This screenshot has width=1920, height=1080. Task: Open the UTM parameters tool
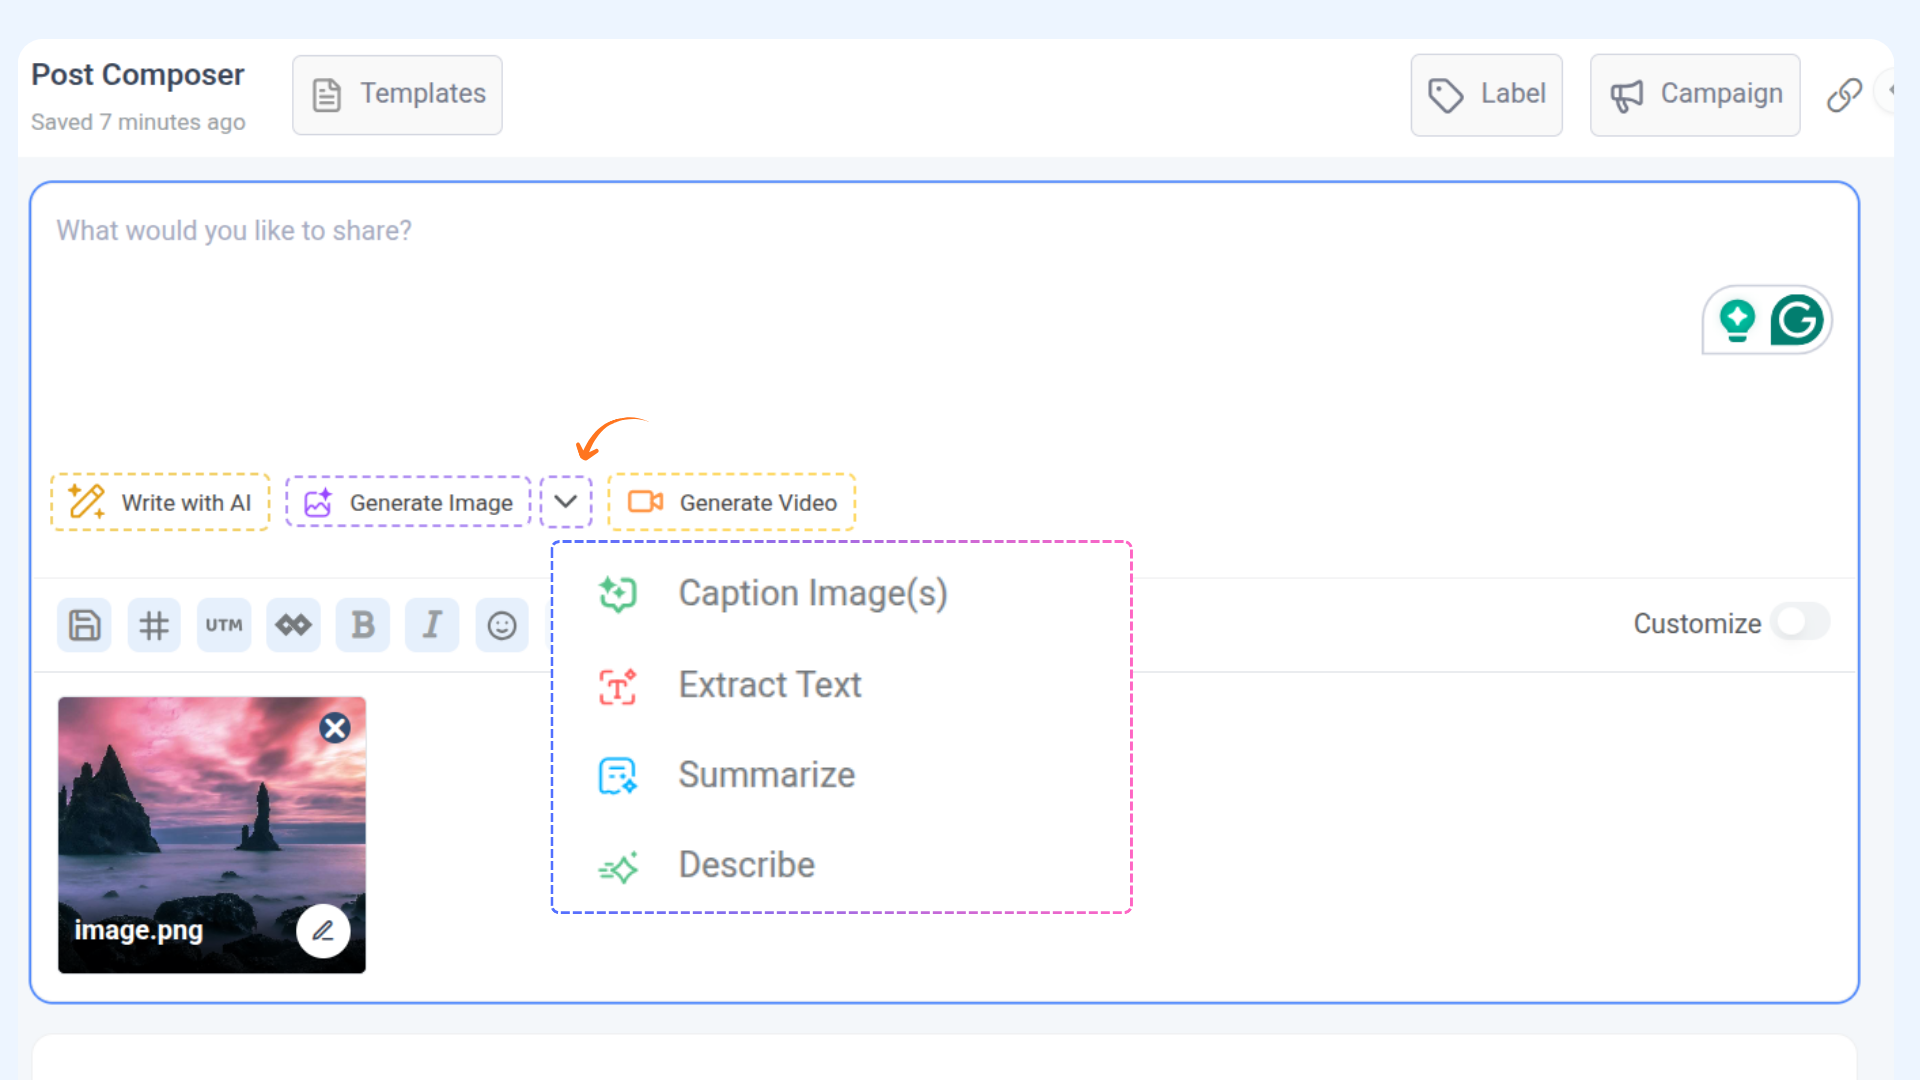[224, 625]
